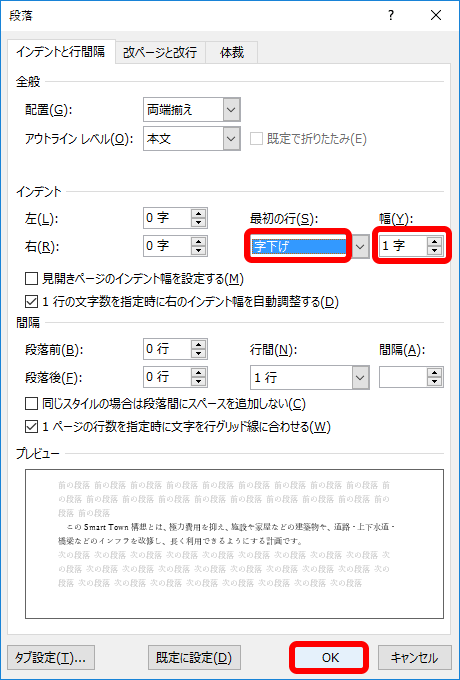This screenshot has height=680, width=460.
Task: Open the 体裁 tab
Action: (x=232, y=52)
